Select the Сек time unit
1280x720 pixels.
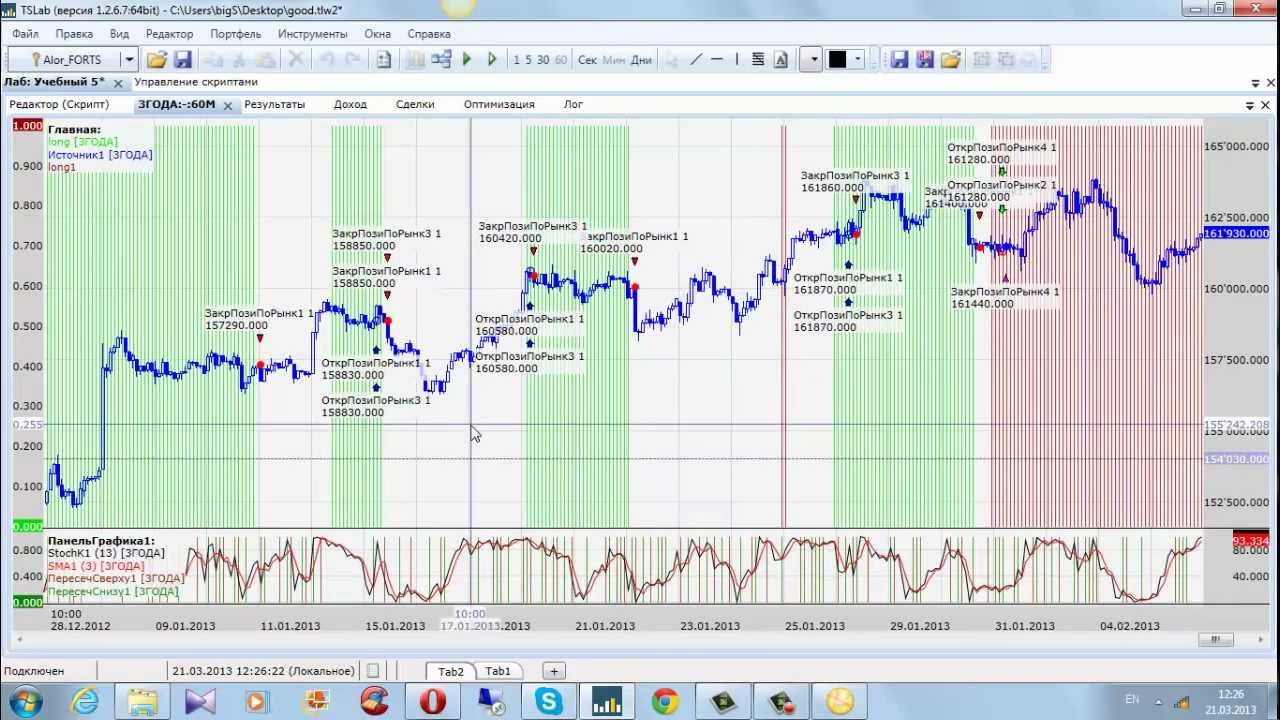click(587, 60)
